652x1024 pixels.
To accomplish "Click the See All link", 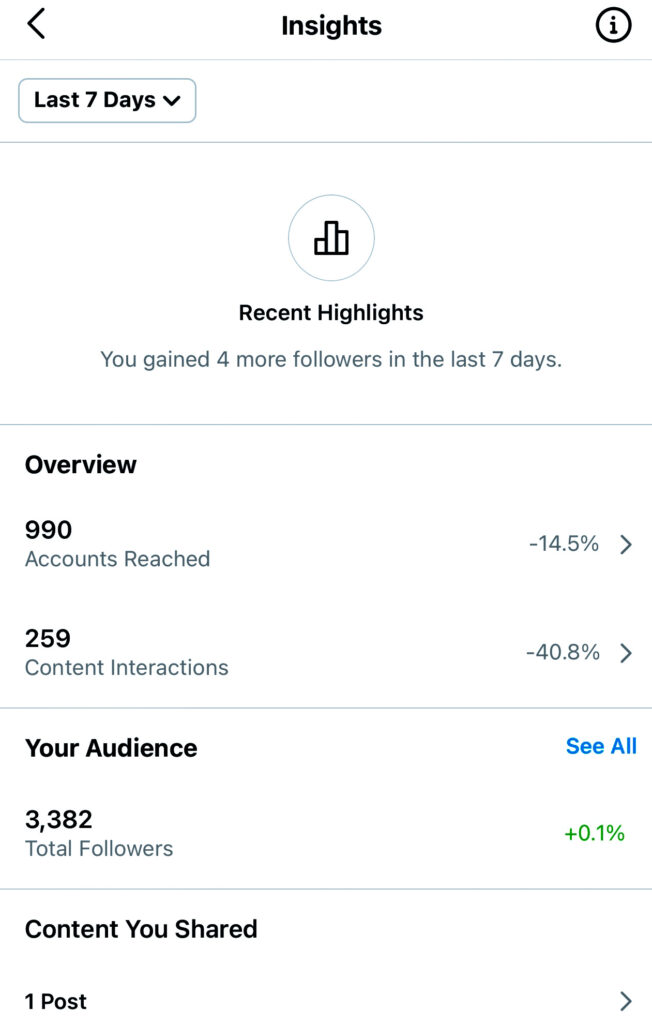I will (x=601, y=746).
